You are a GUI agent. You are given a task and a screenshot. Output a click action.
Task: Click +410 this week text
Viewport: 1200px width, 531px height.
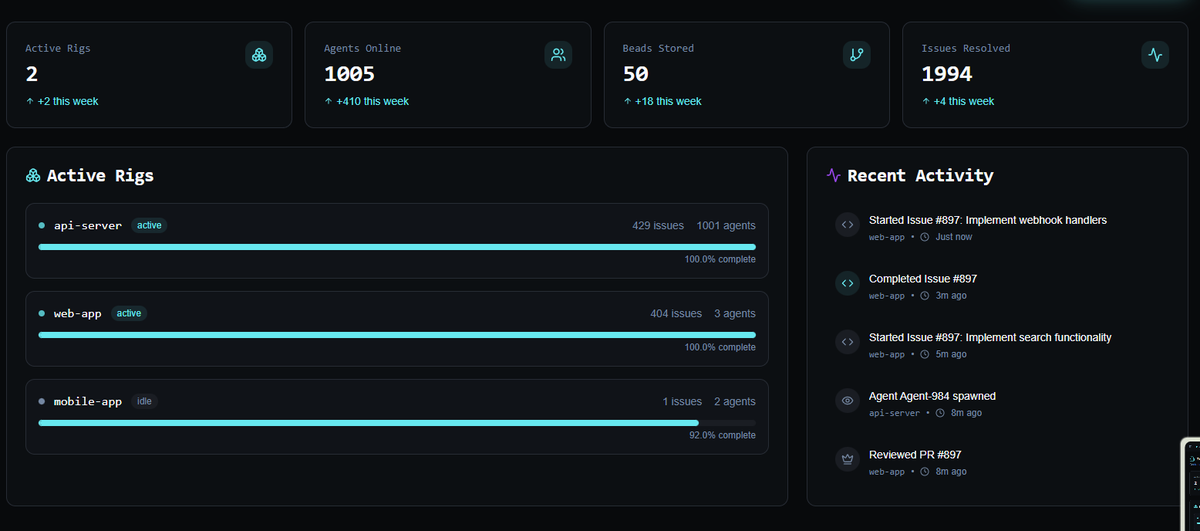[372, 101]
